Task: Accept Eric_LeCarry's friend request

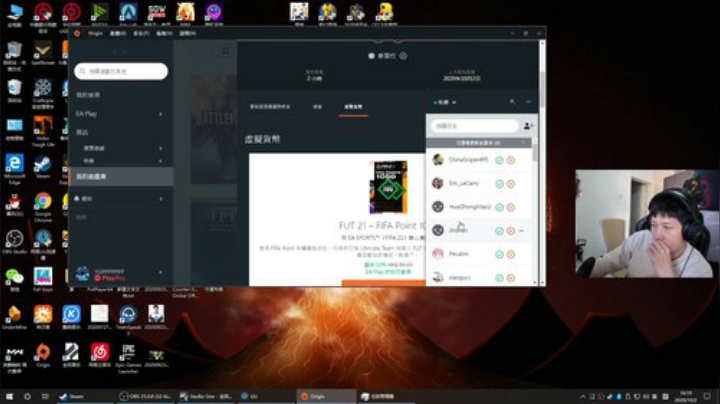Action: pyautogui.click(x=499, y=184)
